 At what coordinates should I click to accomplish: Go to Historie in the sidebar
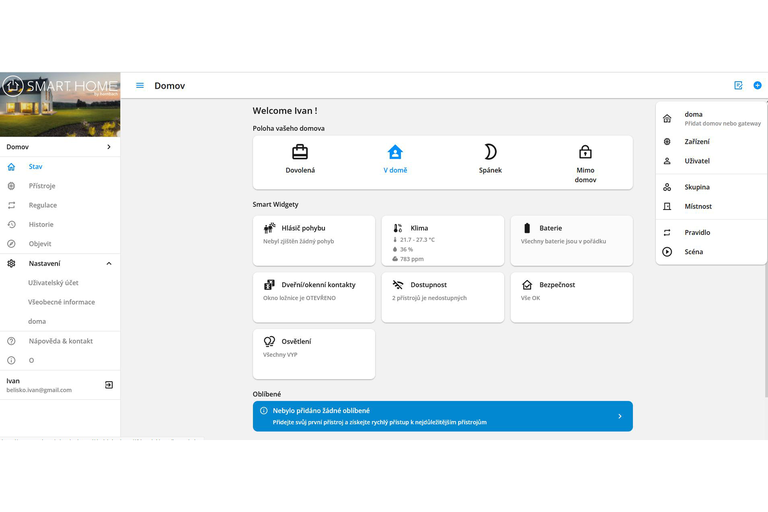pyautogui.click(x=41, y=225)
